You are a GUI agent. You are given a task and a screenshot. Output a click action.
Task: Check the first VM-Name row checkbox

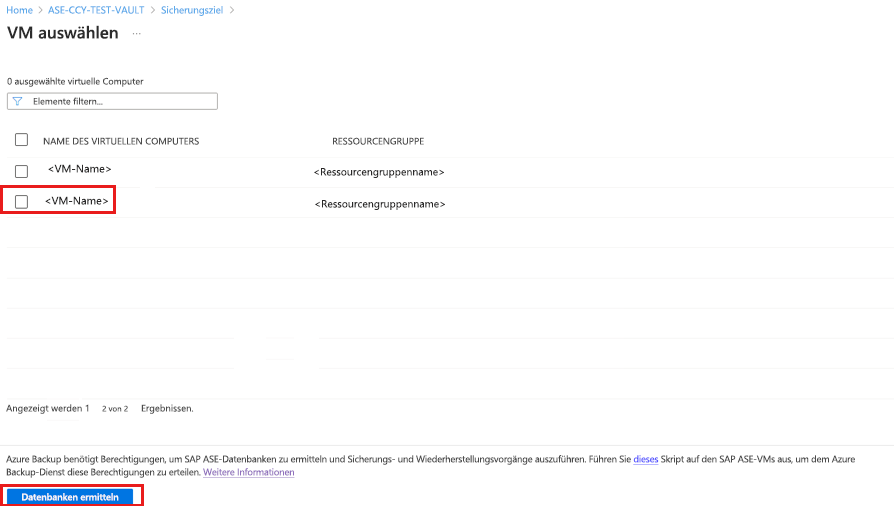point(21,171)
